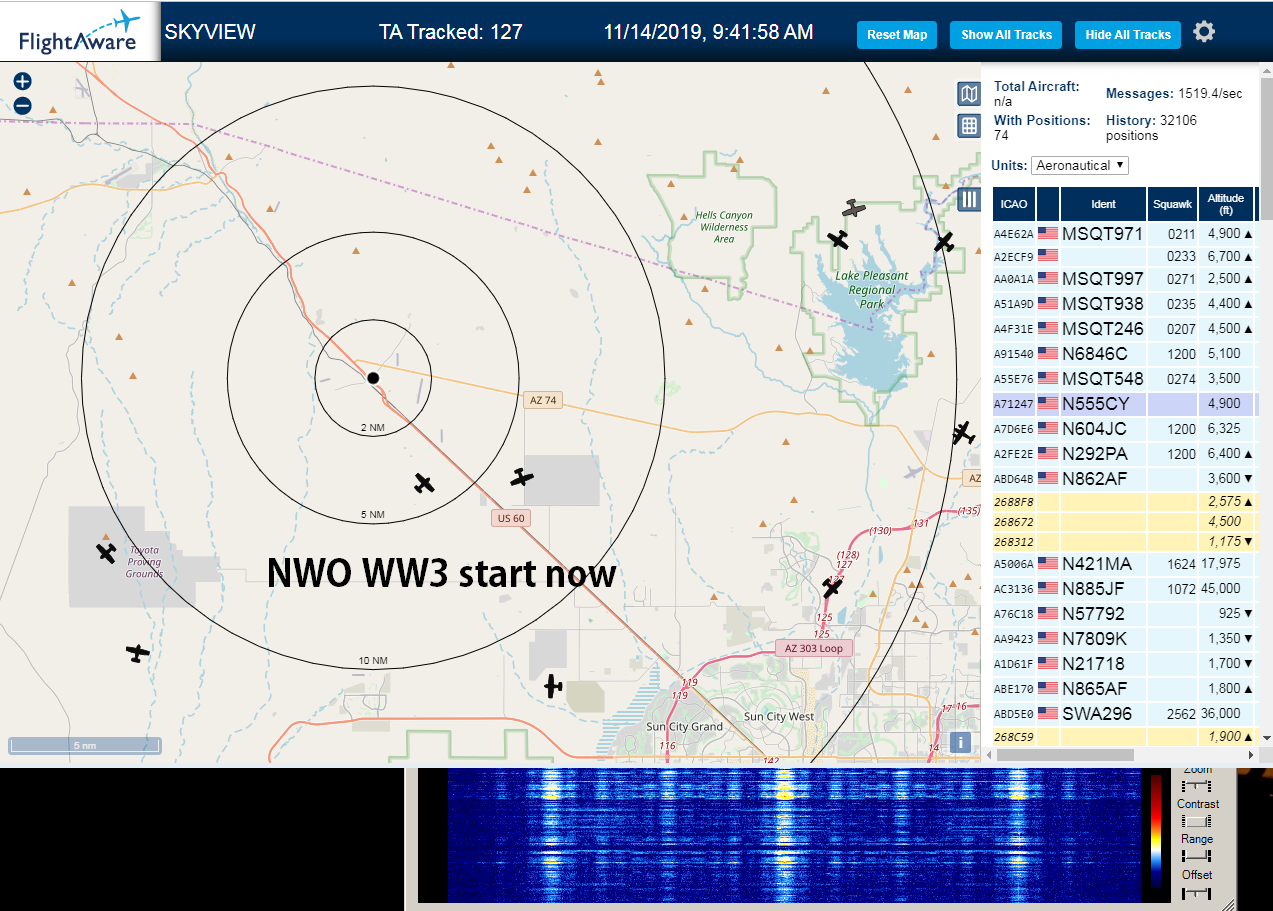
Task: Click yellow row with ICAO 268312
Action: [x=1124, y=541]
